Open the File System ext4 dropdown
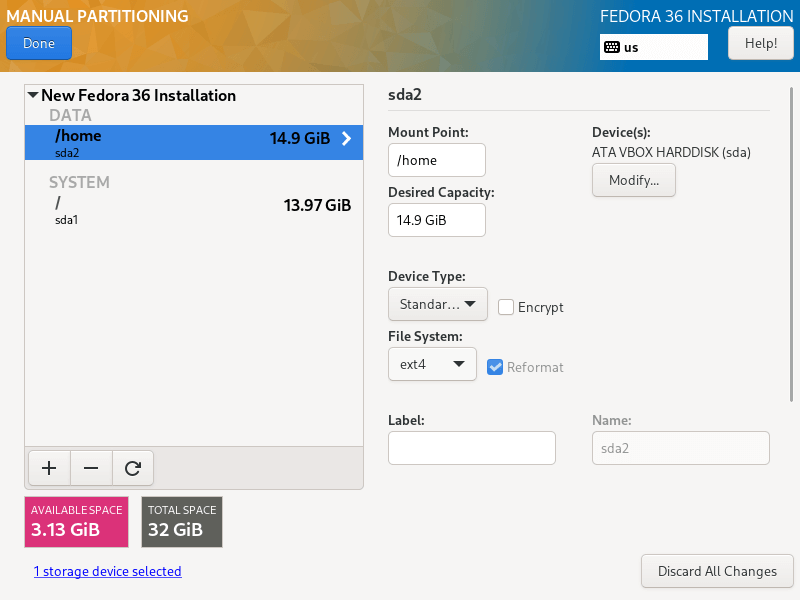800x600 pixels. tap(432, 365)
